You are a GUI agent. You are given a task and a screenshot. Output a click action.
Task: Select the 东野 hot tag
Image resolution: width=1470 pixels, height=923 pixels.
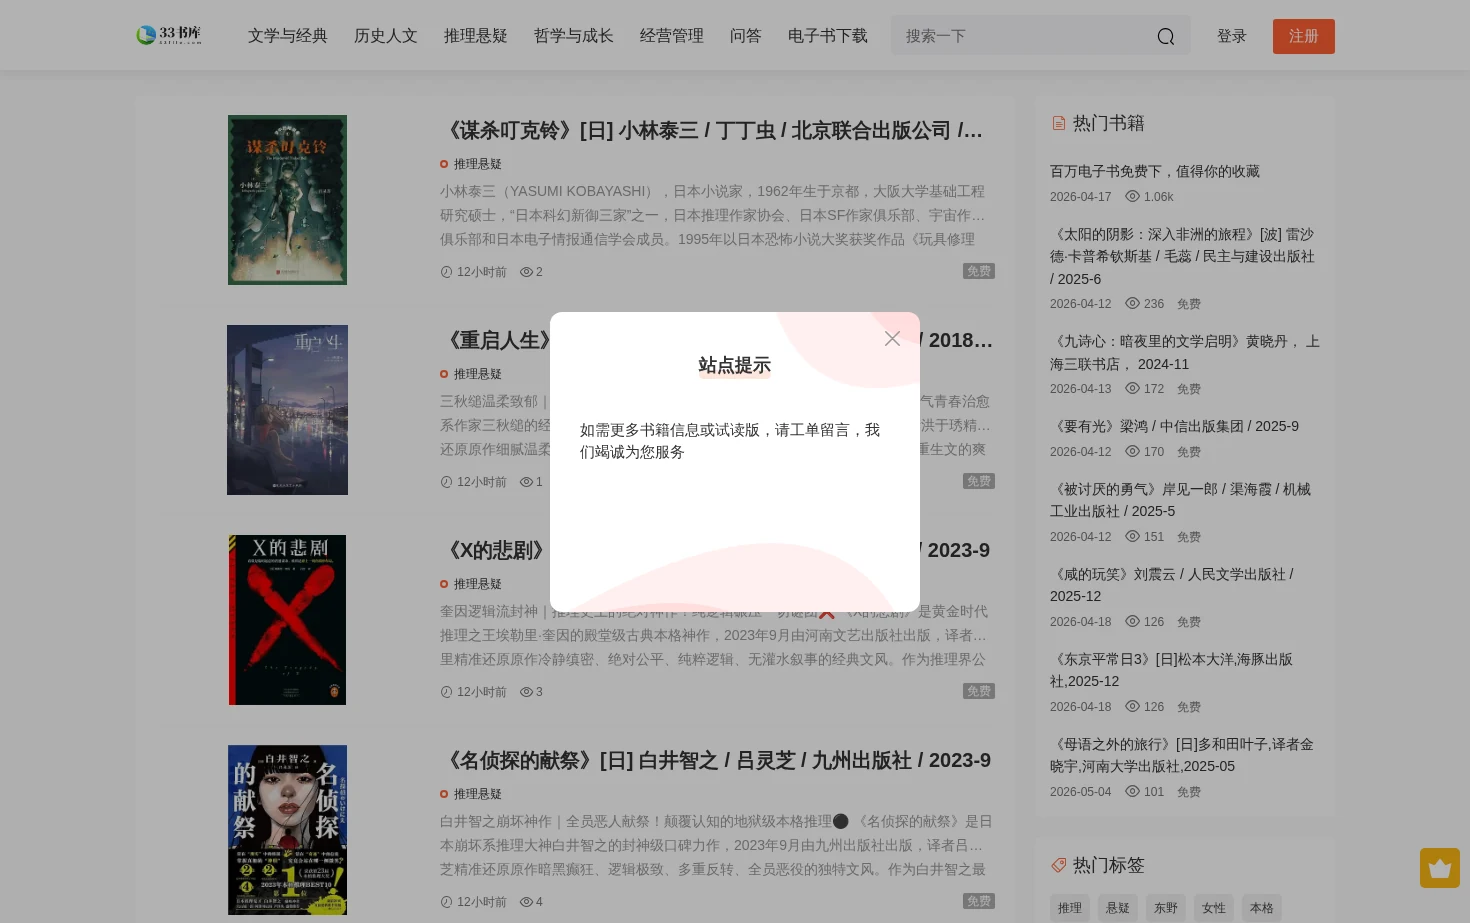(x=1166, y=908)
